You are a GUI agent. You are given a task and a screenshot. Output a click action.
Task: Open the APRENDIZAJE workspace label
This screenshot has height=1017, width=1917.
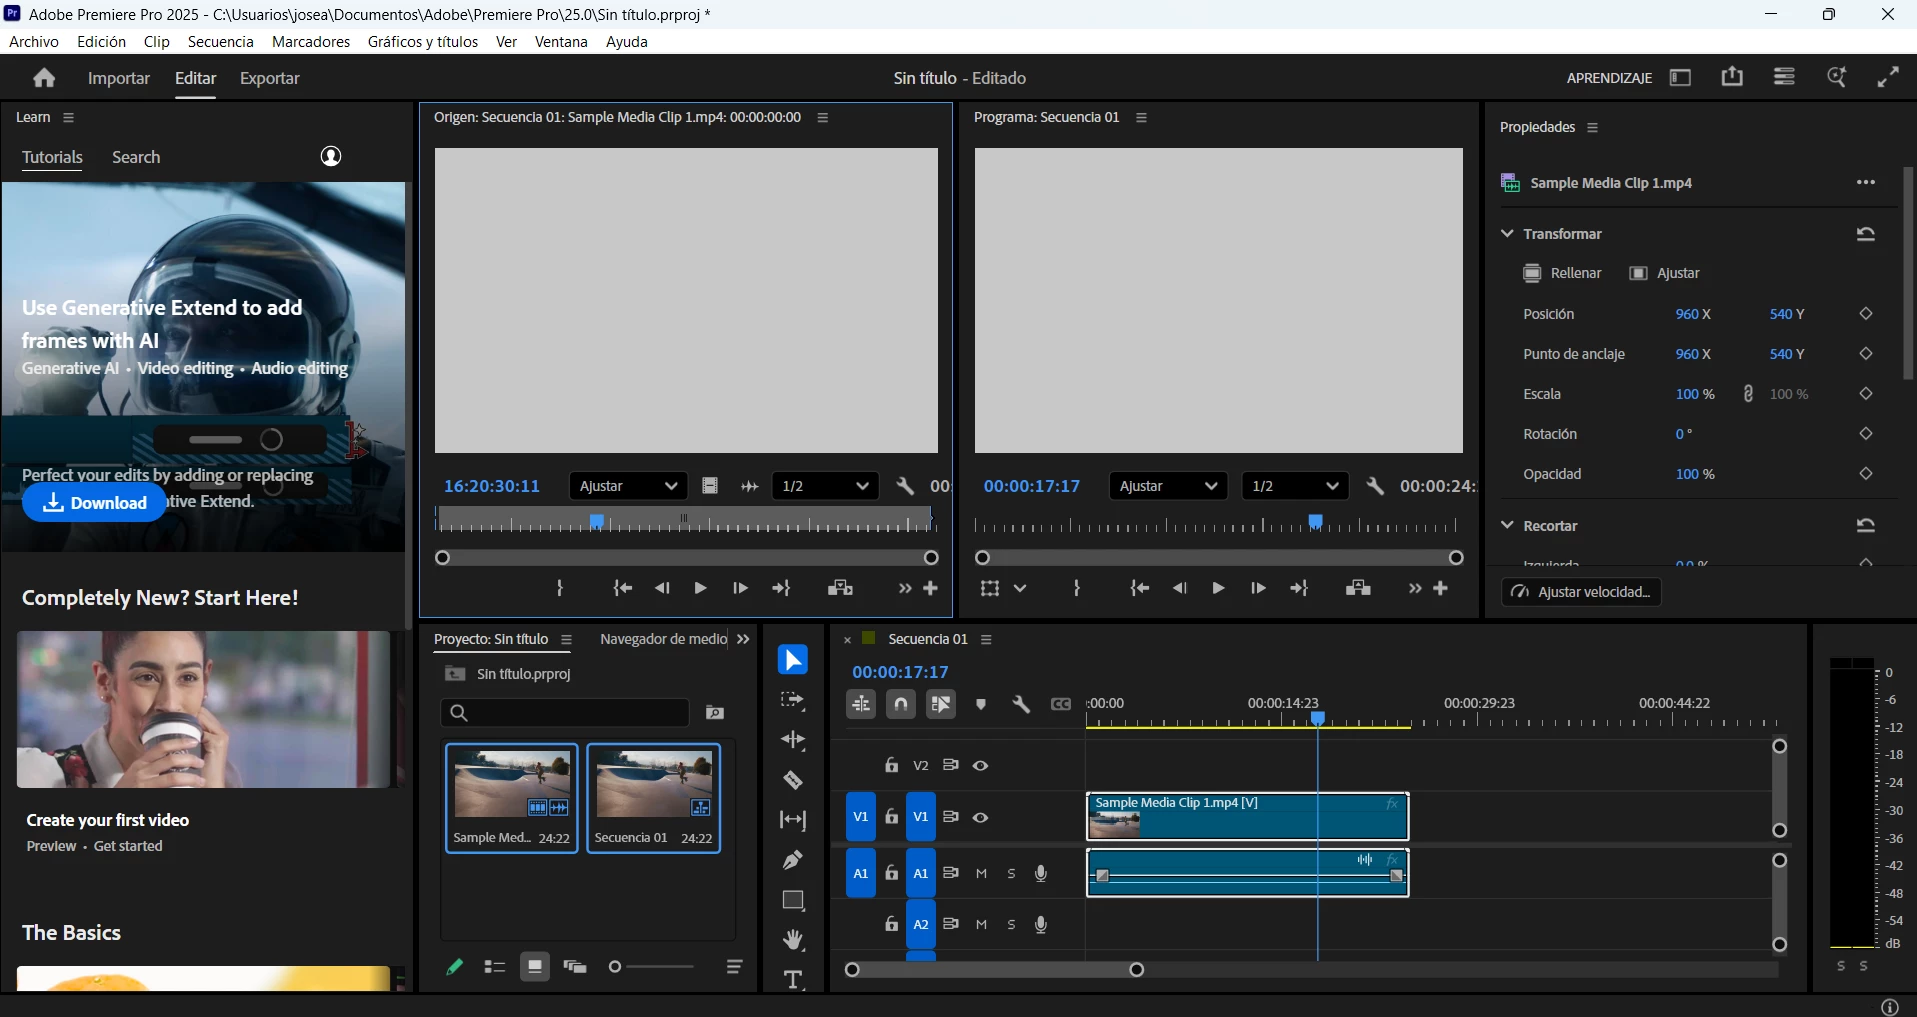tap(1609, 78)
